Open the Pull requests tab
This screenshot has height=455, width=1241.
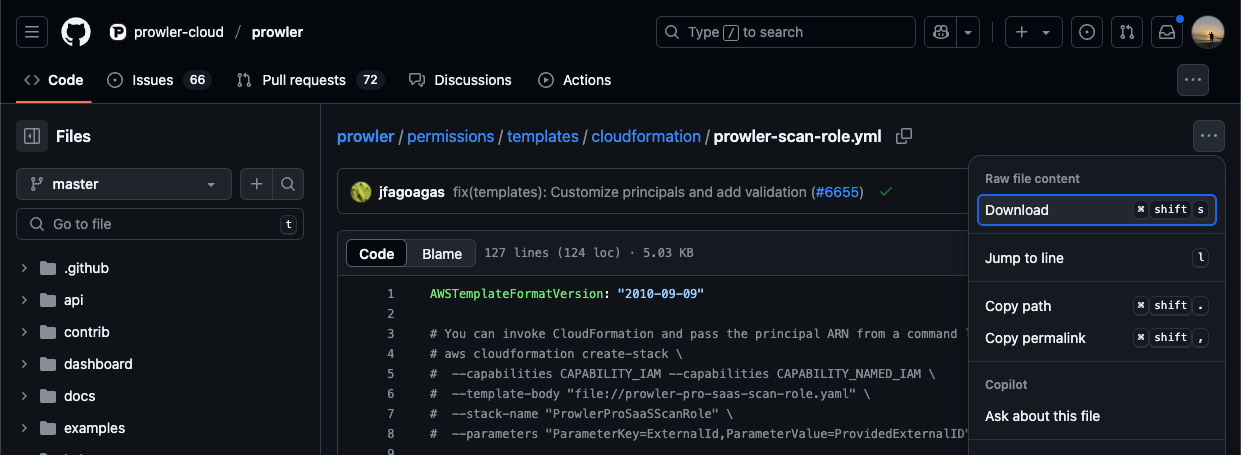310,80
